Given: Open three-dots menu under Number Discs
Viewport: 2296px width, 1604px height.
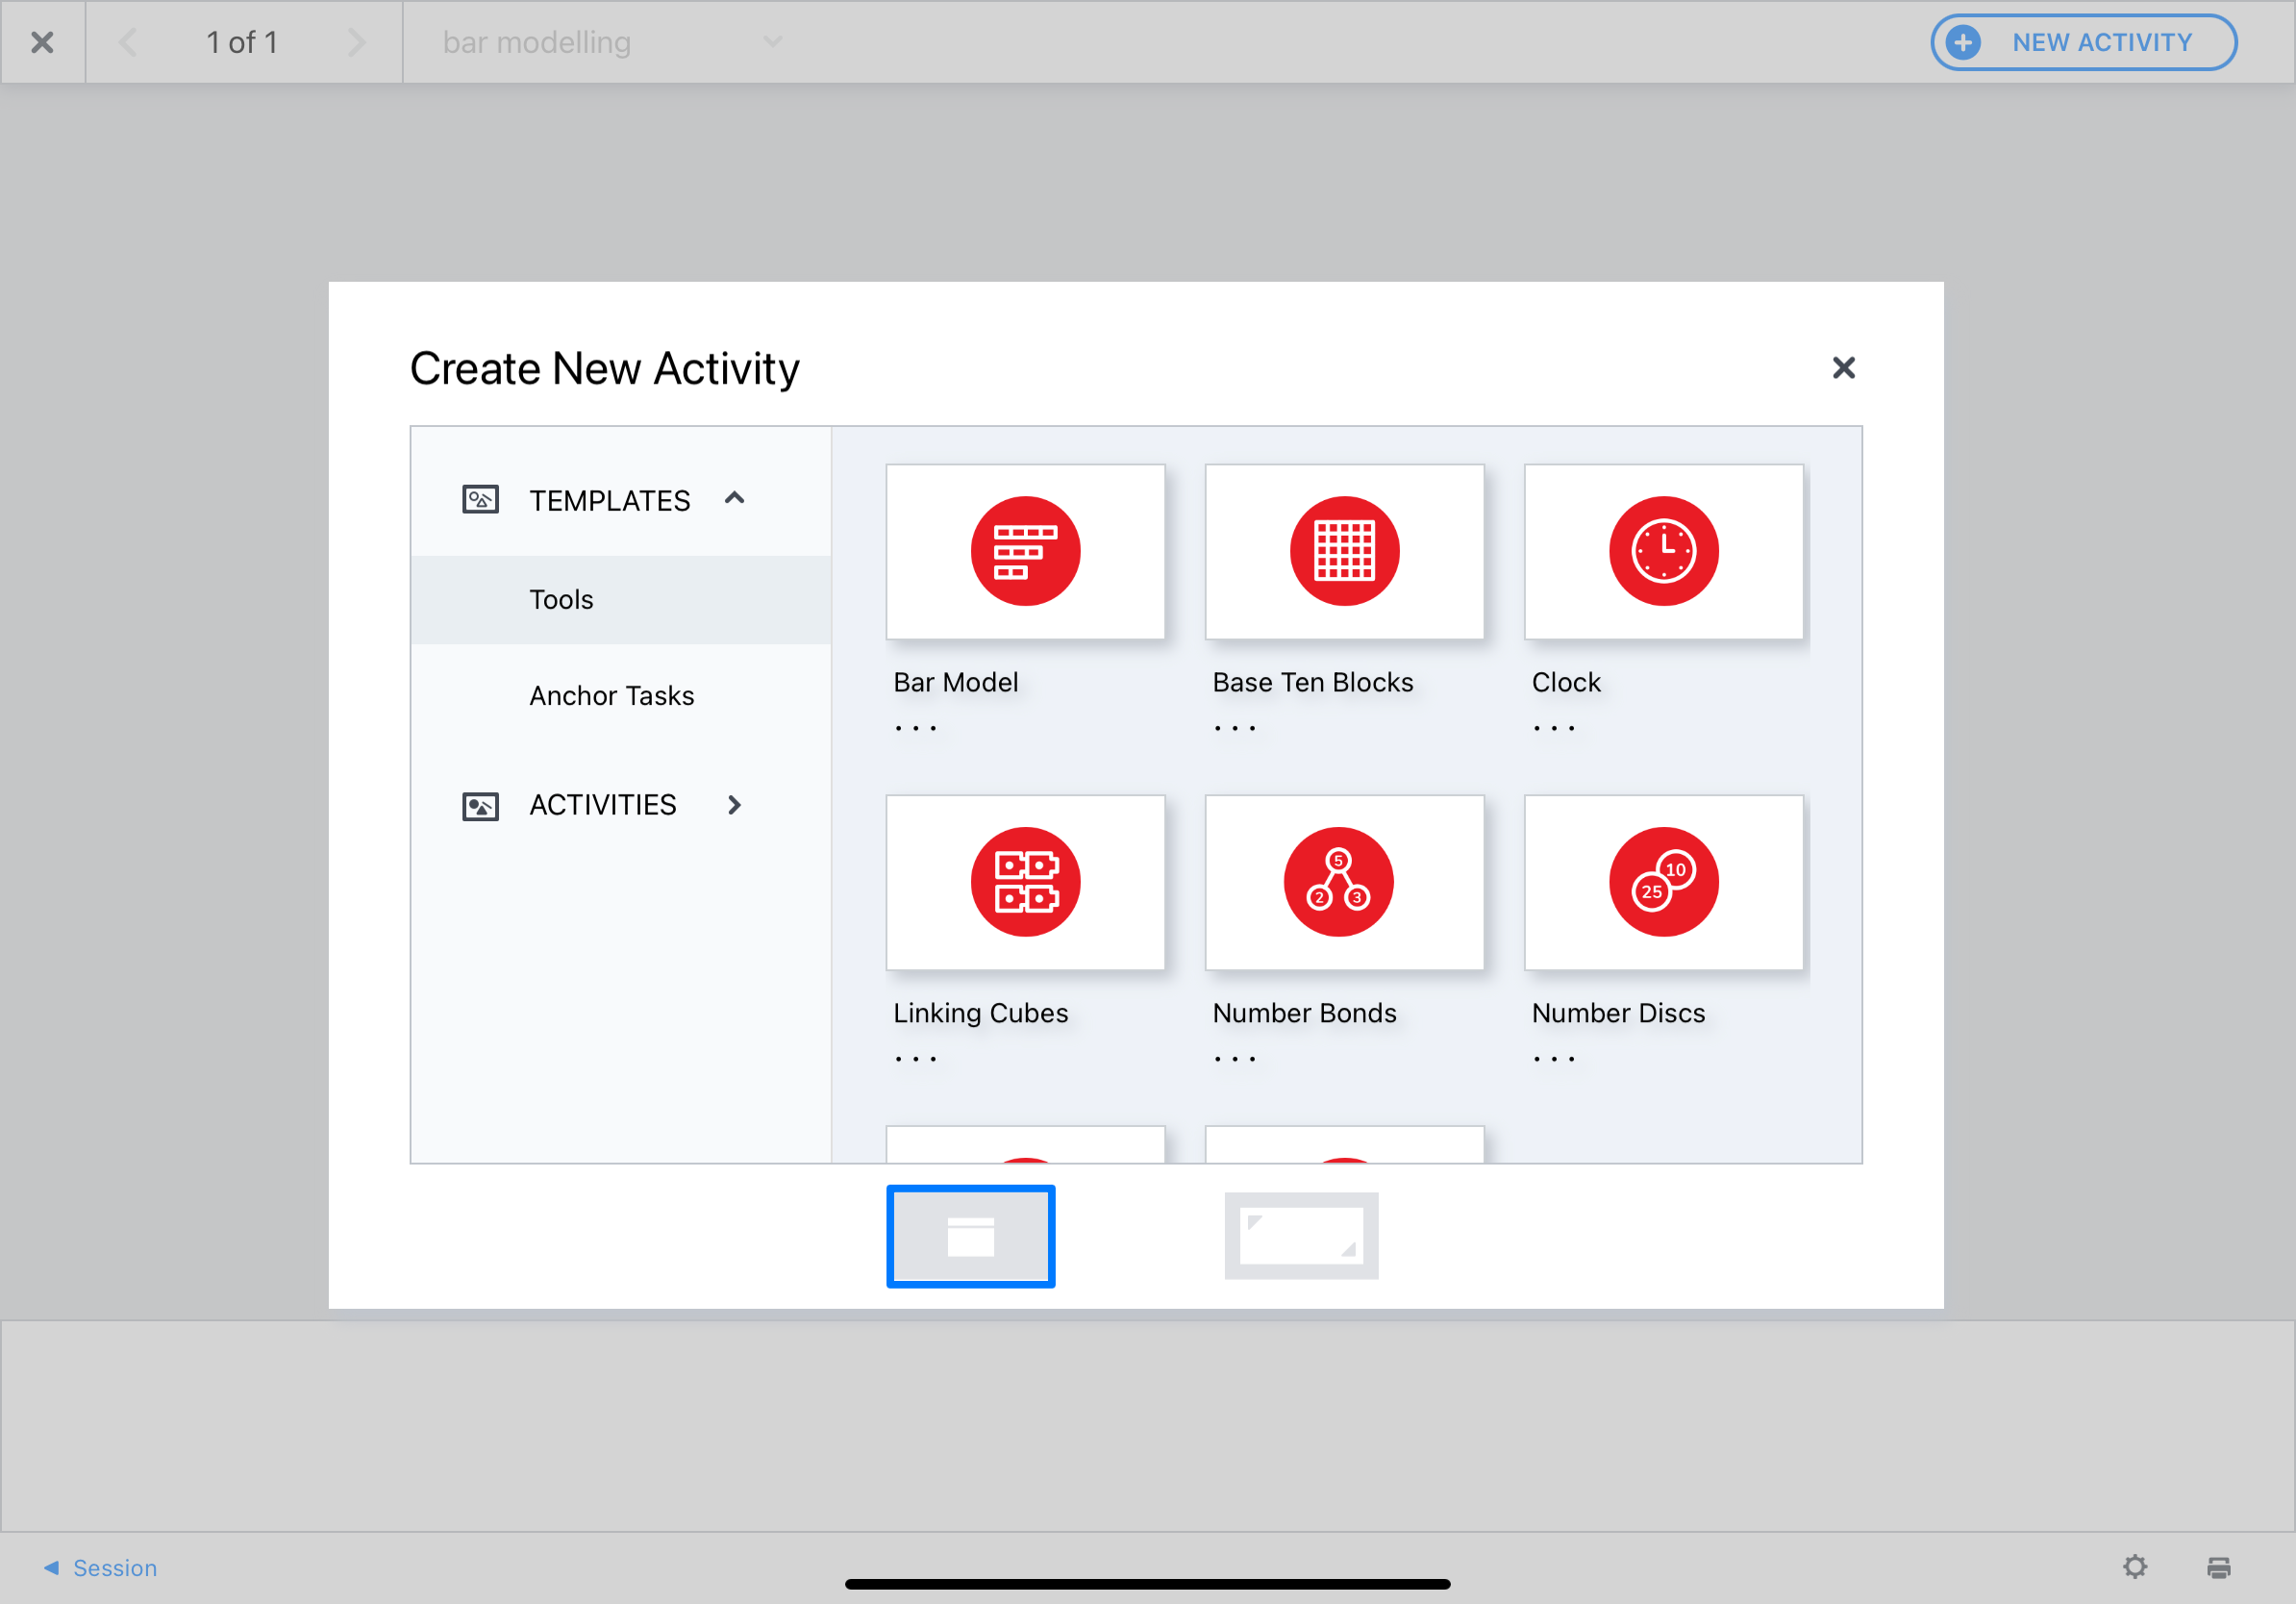Looking at the screenshot, I should coord(1554,1059).
